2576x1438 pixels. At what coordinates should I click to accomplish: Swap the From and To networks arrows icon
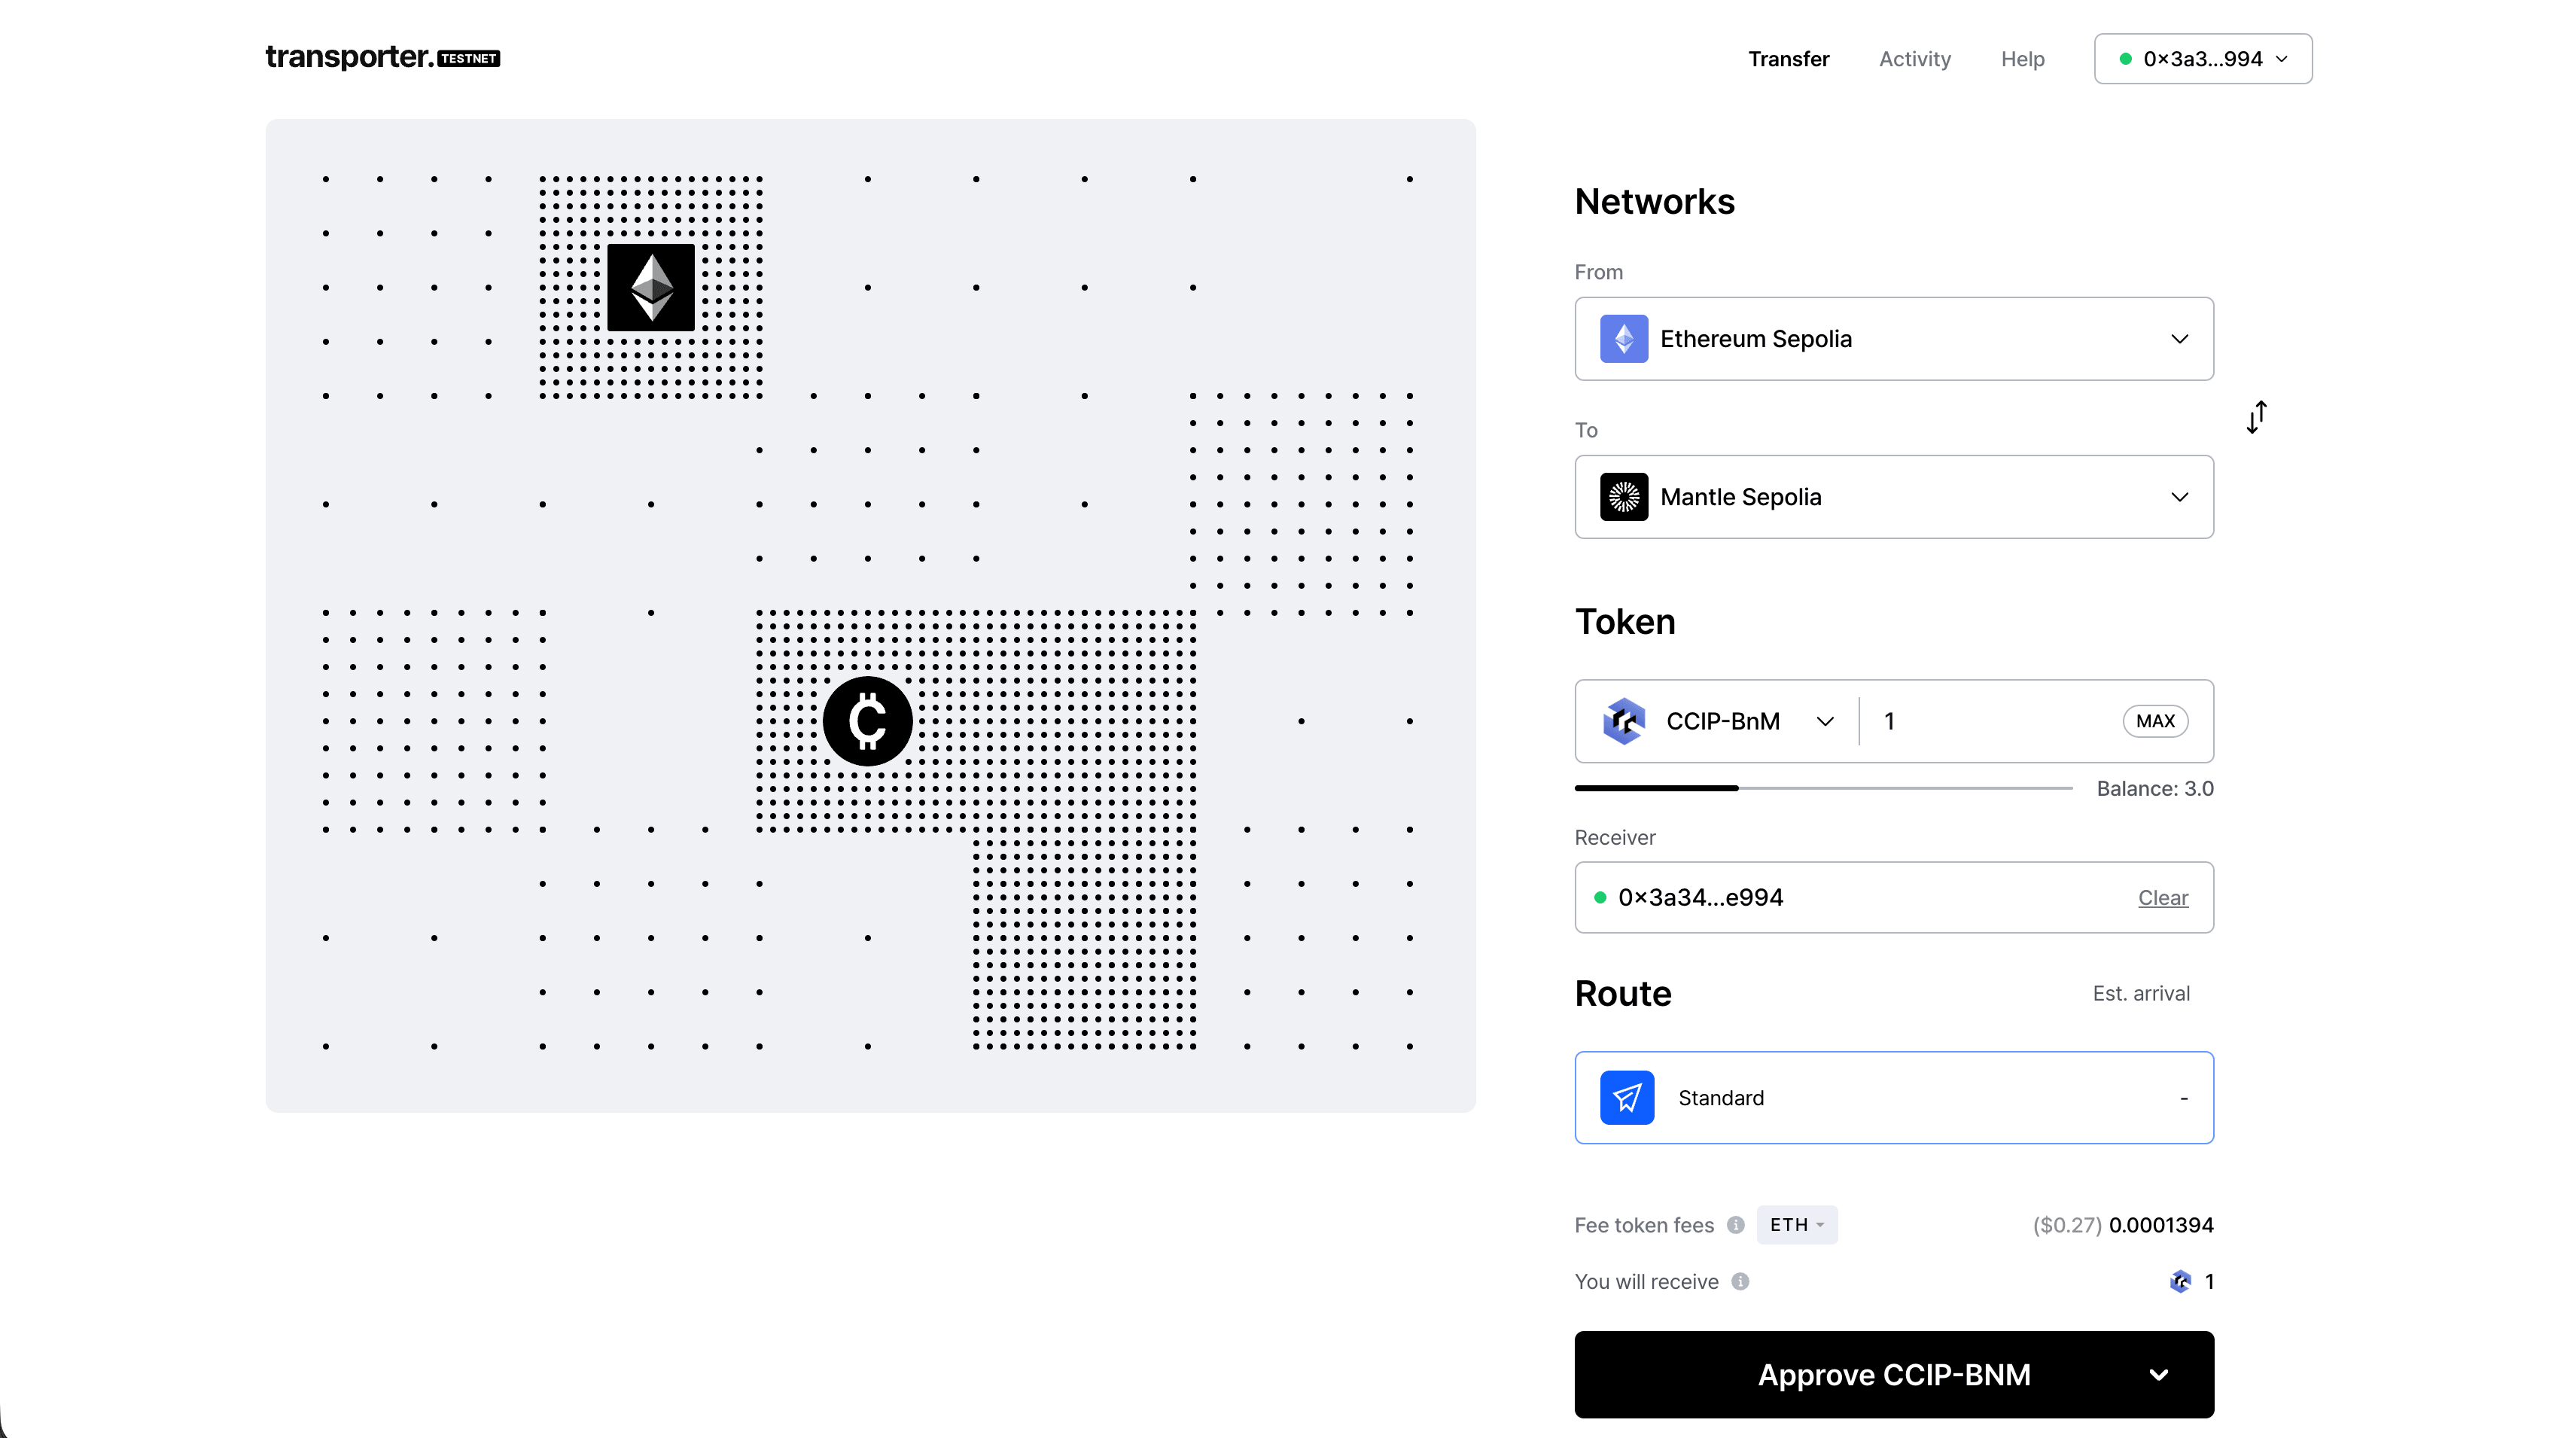pos(2256,417)
